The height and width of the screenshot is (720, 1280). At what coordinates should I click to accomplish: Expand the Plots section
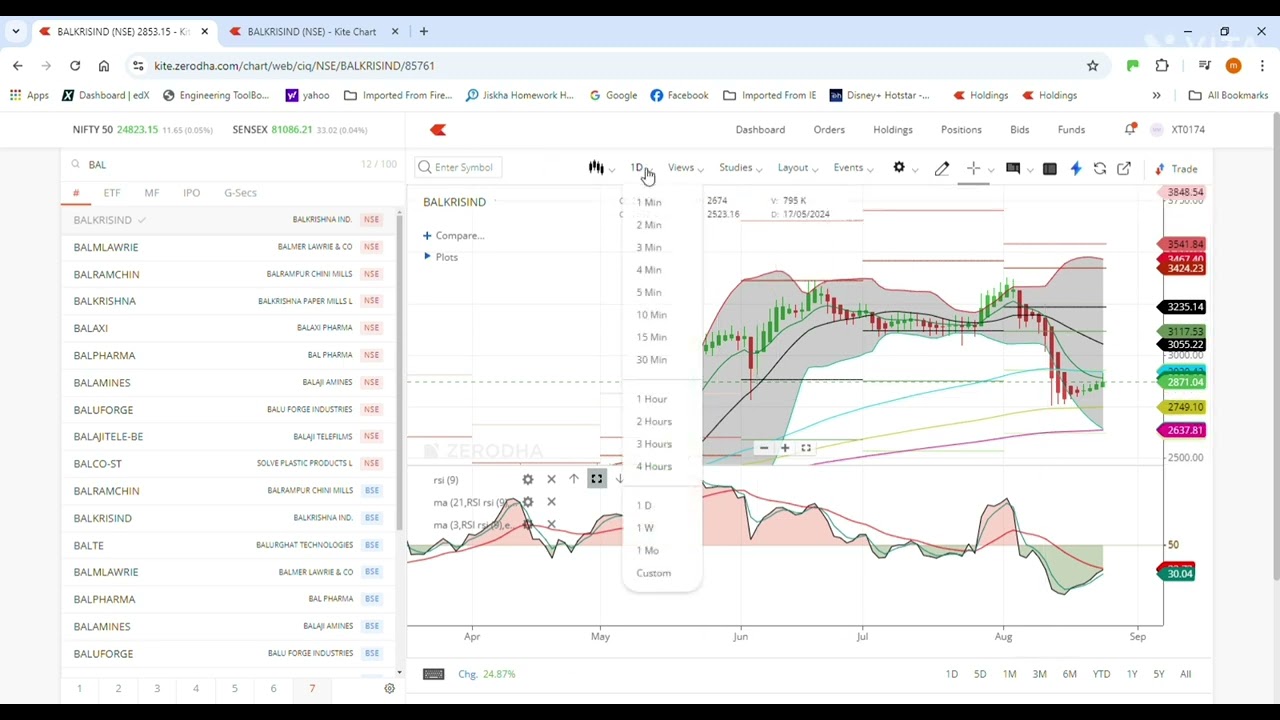coord(440,257)
